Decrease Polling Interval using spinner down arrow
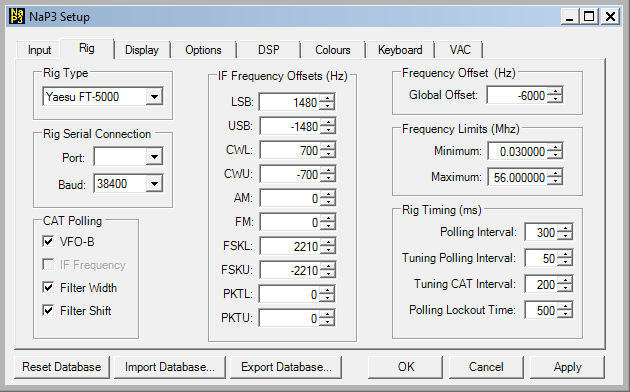Screen dimensions: 630x392 pos(565,236)
